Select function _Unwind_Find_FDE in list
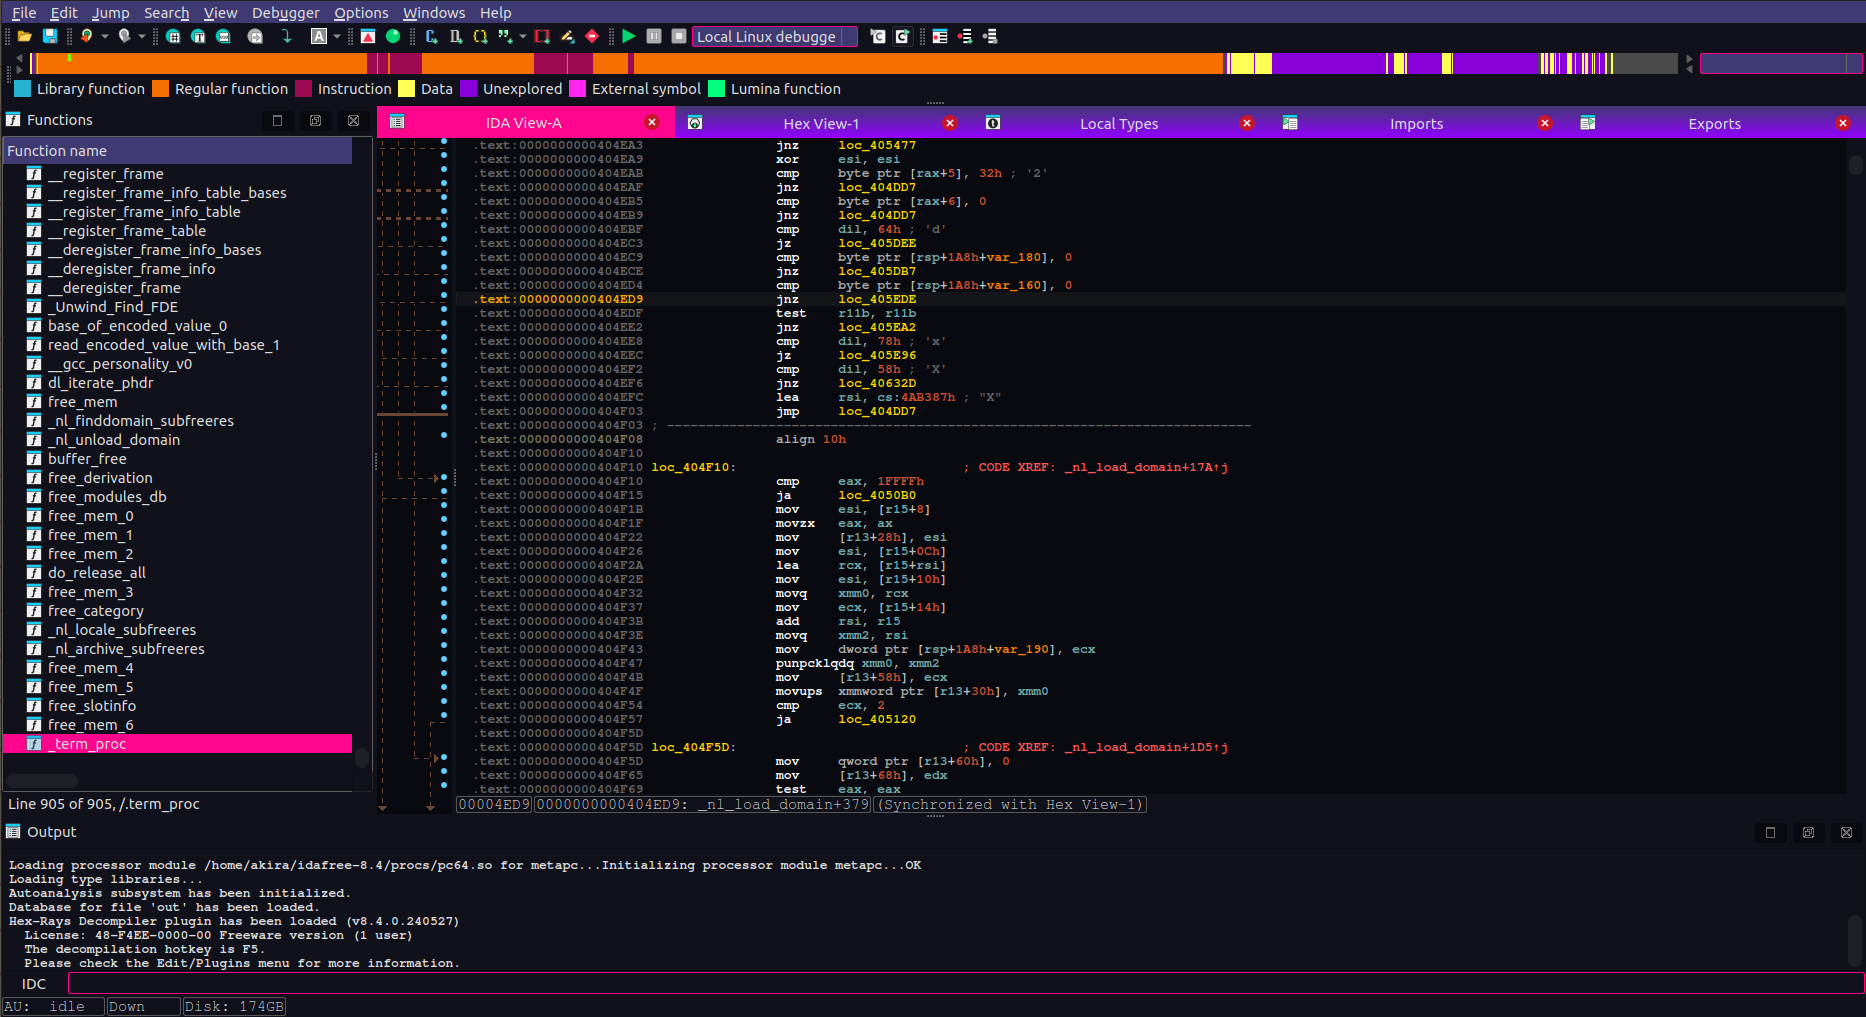Viewport: 1866px width, 1017px height. tap(177, 307)
